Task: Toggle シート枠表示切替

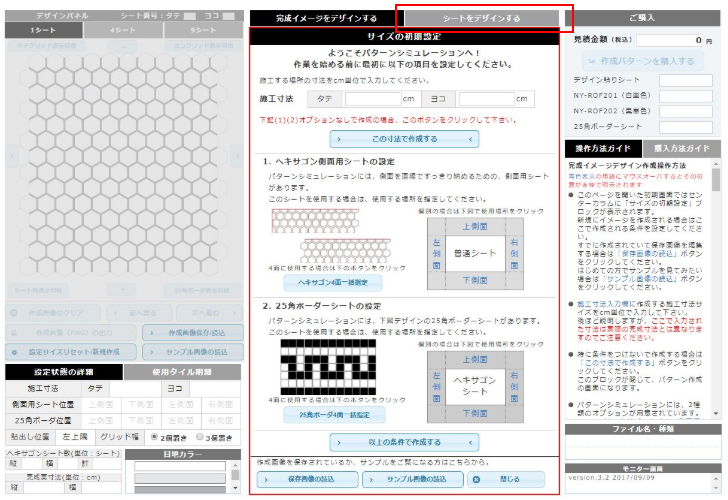Action: (x=38, y=291)
